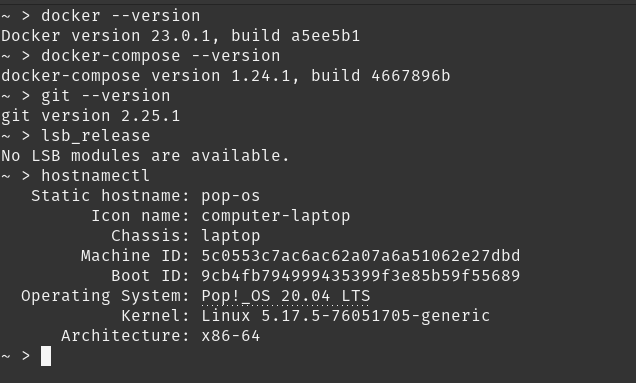Click the Machine ID hexadecimal value
636x383 pixels.
361,256
